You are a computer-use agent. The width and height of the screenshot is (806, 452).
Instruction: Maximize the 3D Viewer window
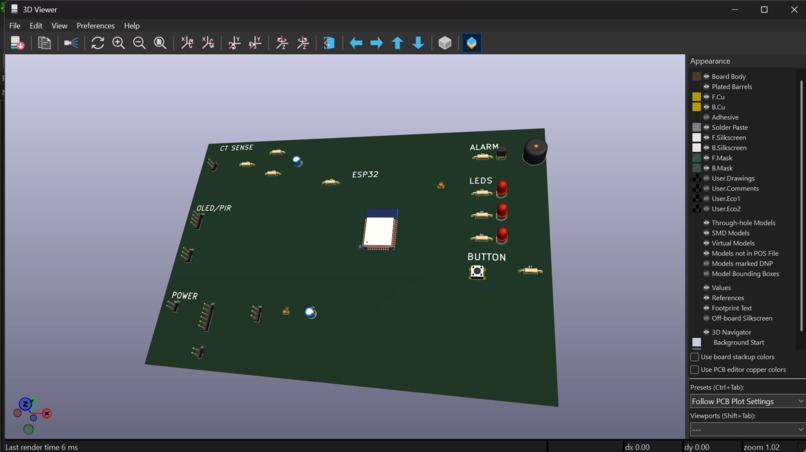click(x=764, y=9)
